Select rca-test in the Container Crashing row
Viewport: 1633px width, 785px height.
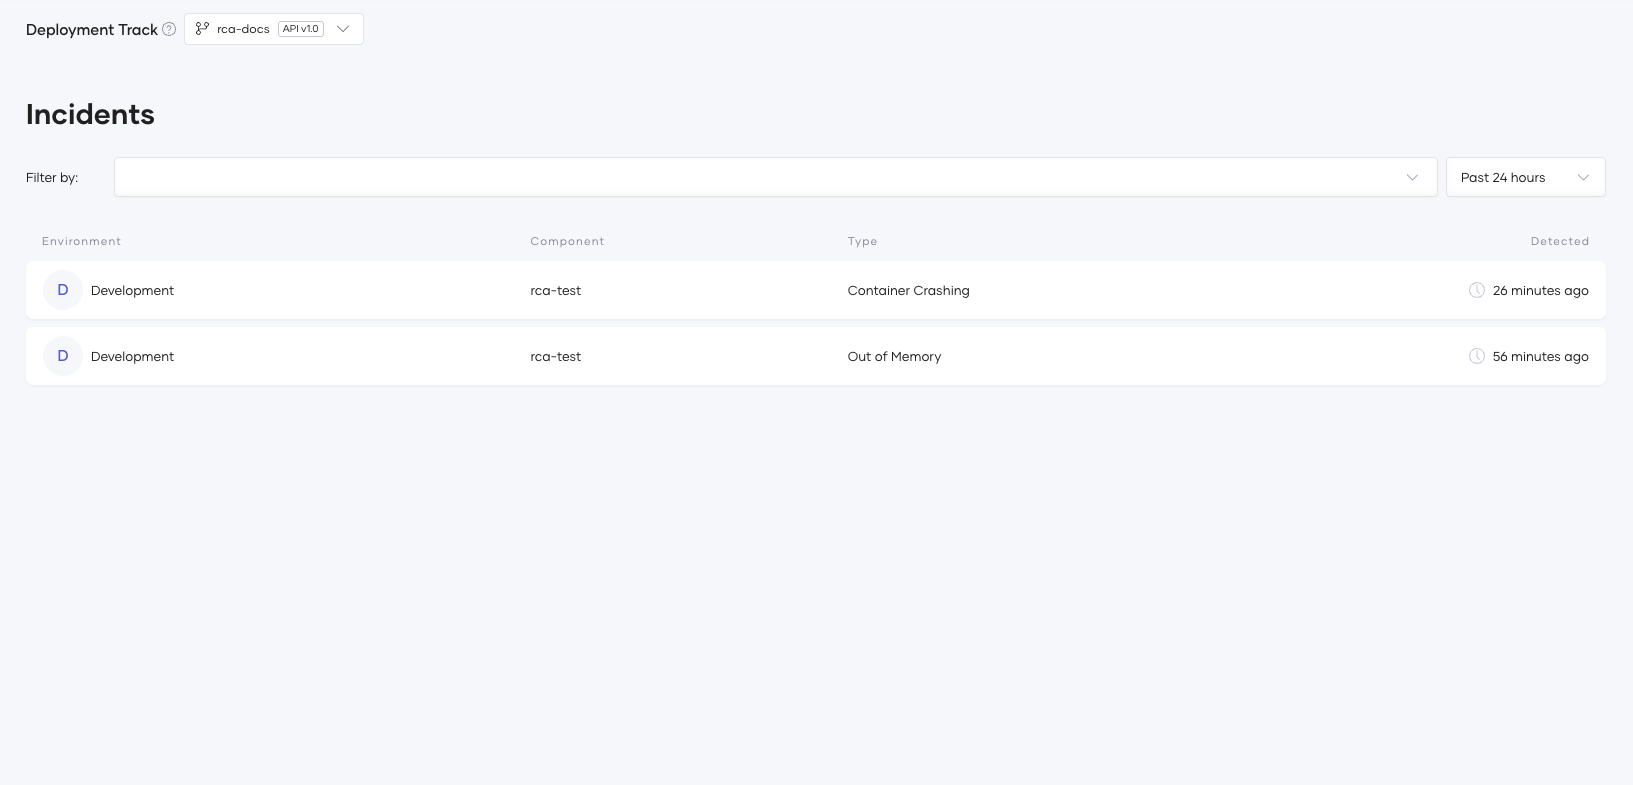coord(555,290)
